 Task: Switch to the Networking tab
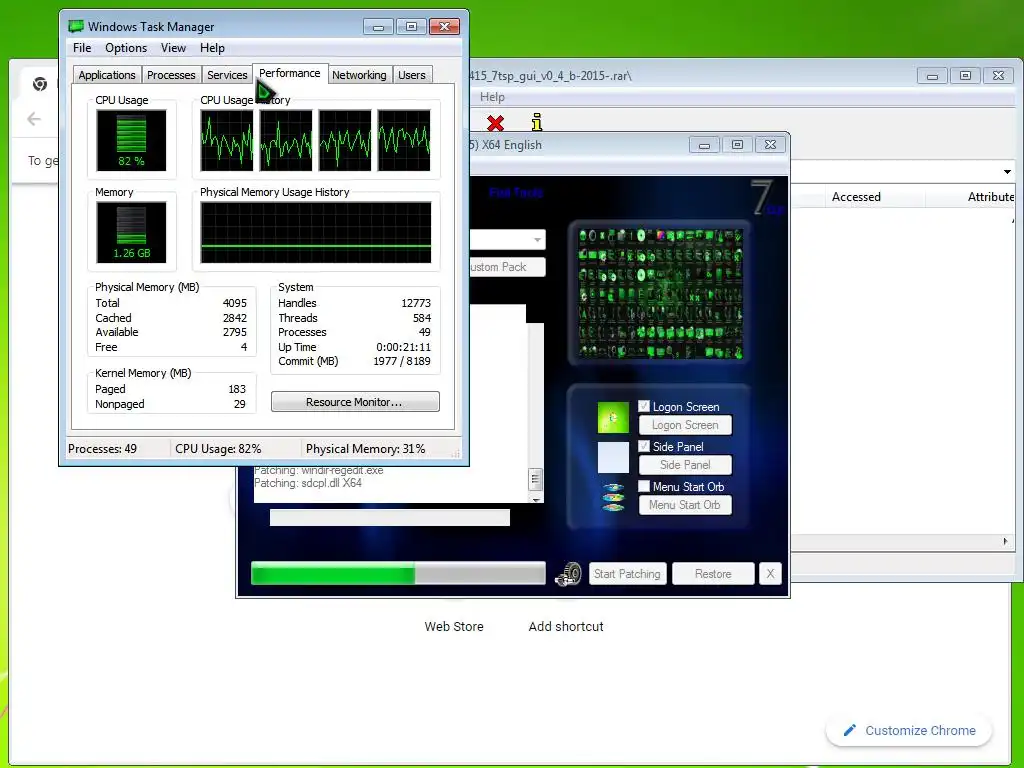click(359, 75)
